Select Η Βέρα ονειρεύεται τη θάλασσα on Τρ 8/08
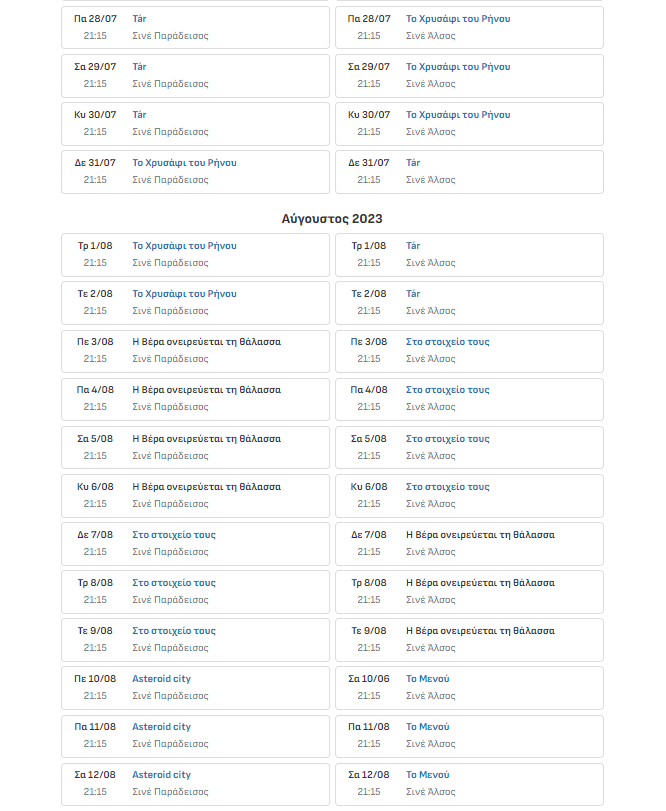Image resolution: width=666 pixels, height=811 pixels. pyautogui.click(x=480, y=583)
